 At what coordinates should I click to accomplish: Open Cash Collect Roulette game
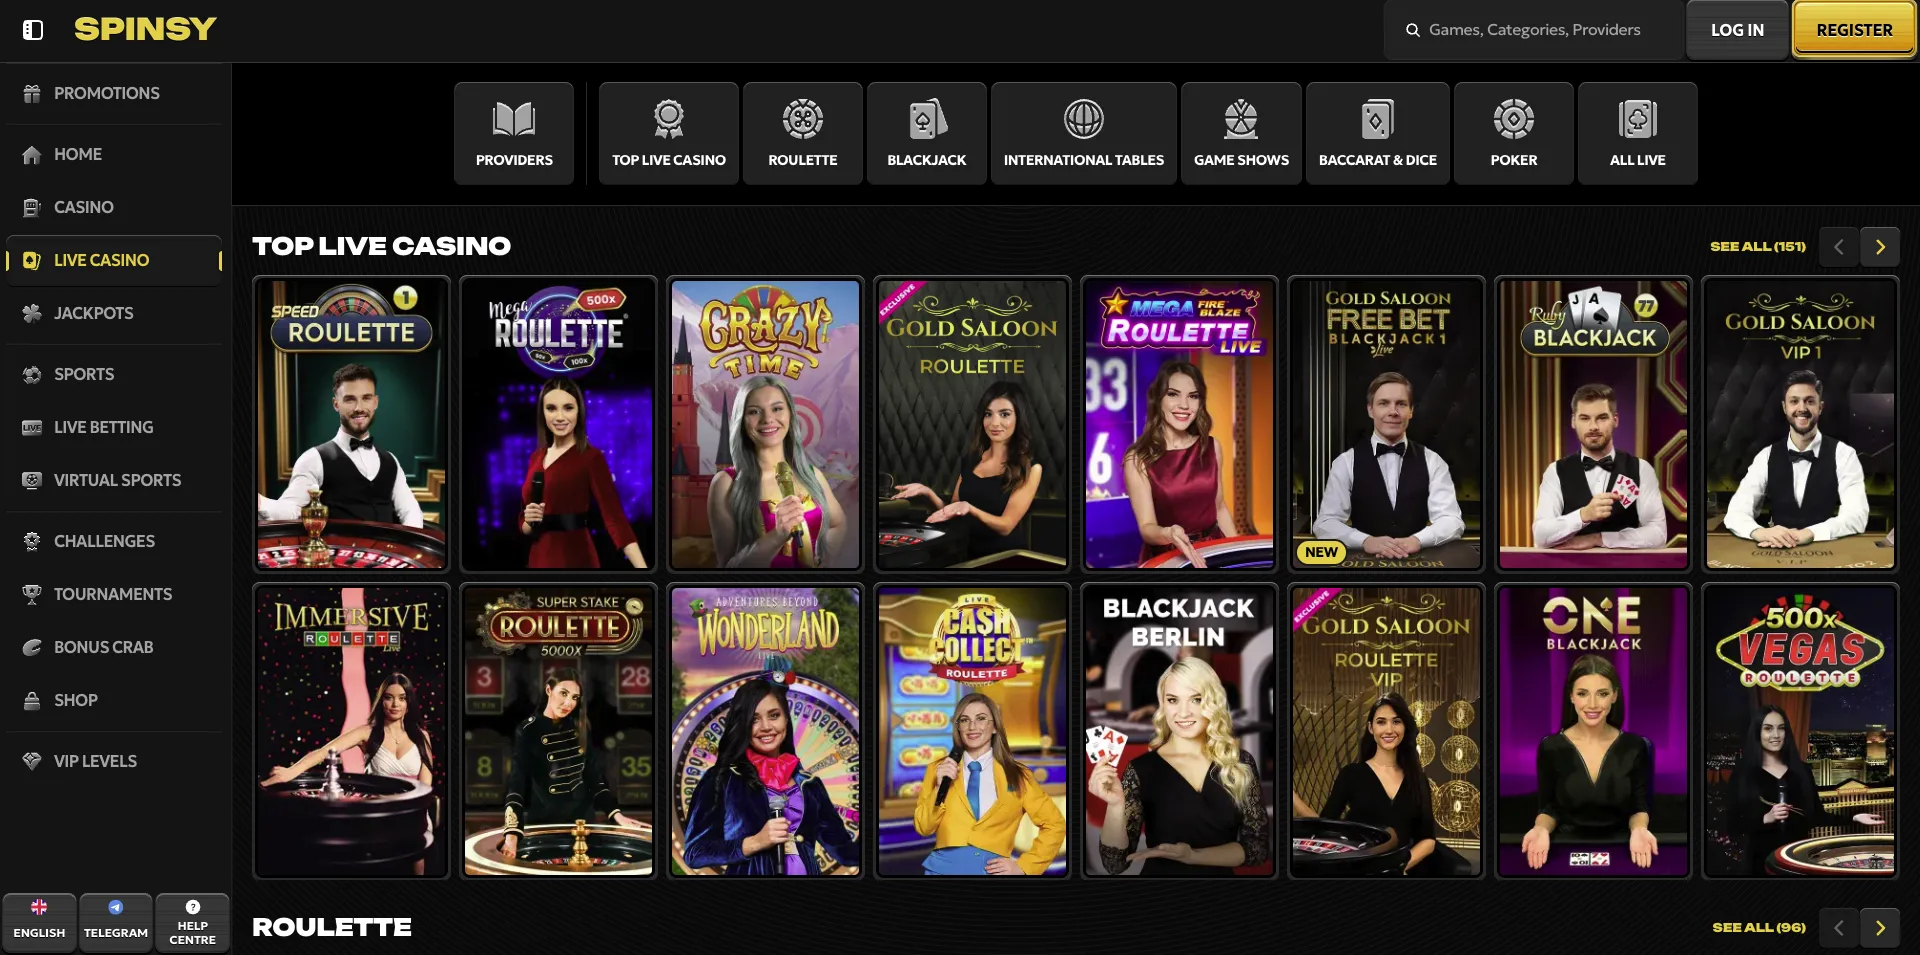pyautogui.click(x=972, y=731)
